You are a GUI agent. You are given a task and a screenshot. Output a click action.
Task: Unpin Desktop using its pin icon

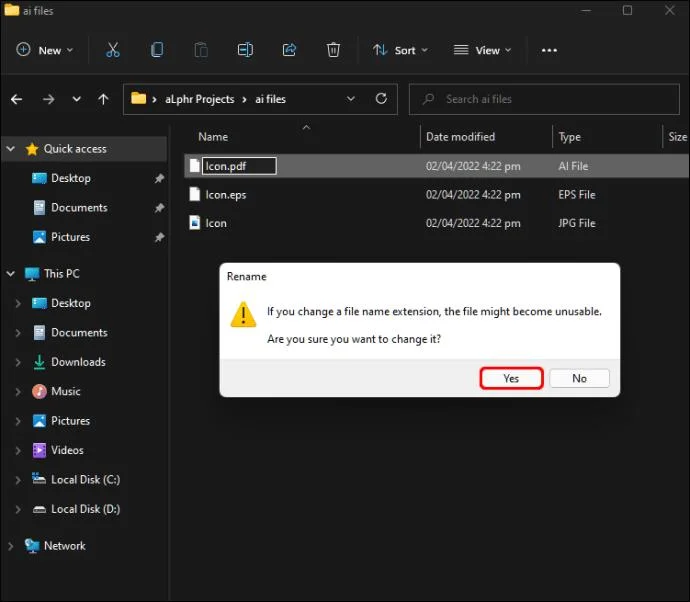tap(159, 178)
